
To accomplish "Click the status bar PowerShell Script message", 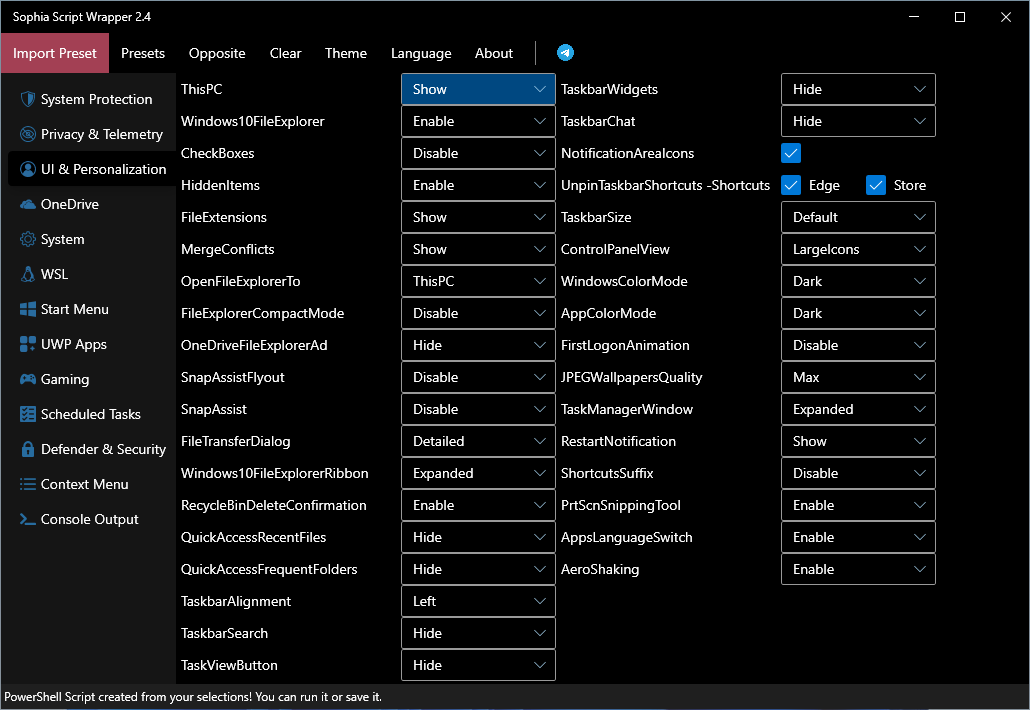I will click(x=193, y=697).
